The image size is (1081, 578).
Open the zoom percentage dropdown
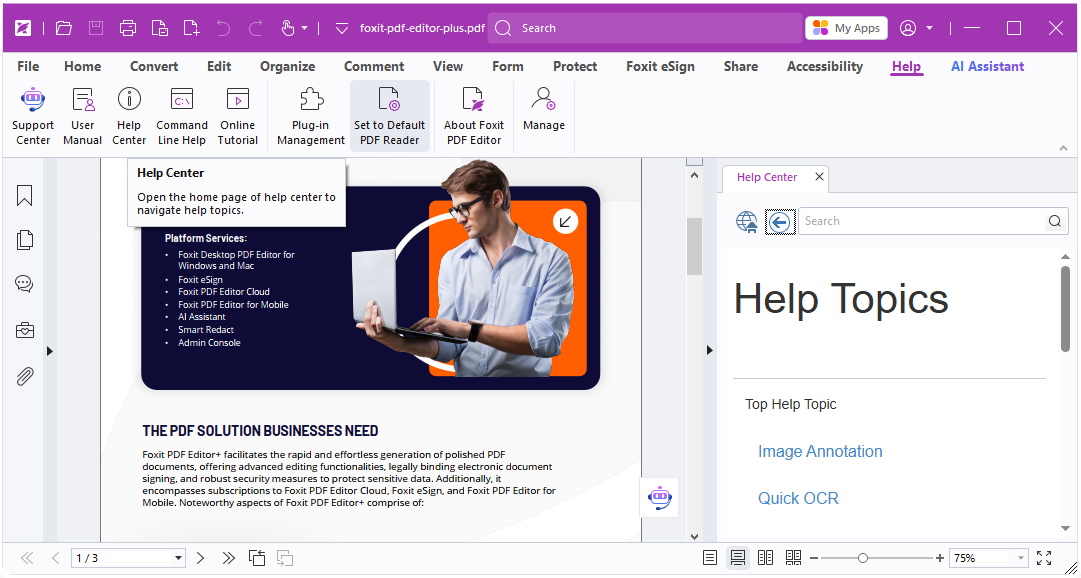(x=1020, y=558)
